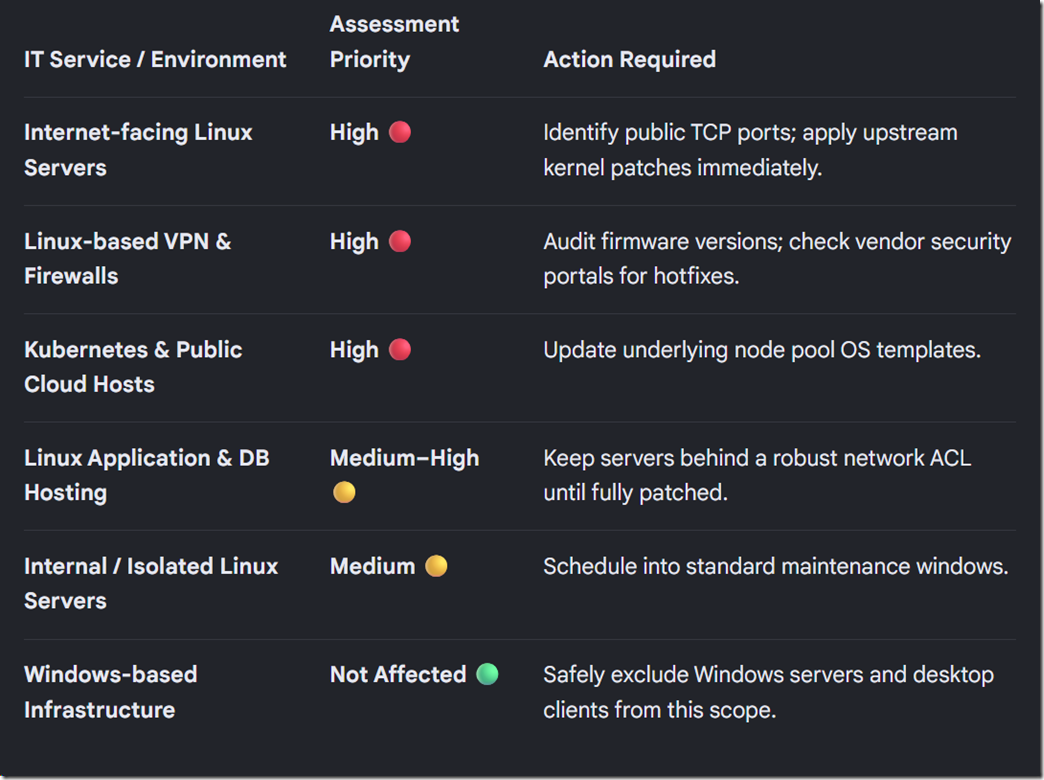Click "High" in the Internet-facing Linux Servers row
This screenshot has height=780, width=1044.
click(x=354, y=133)
